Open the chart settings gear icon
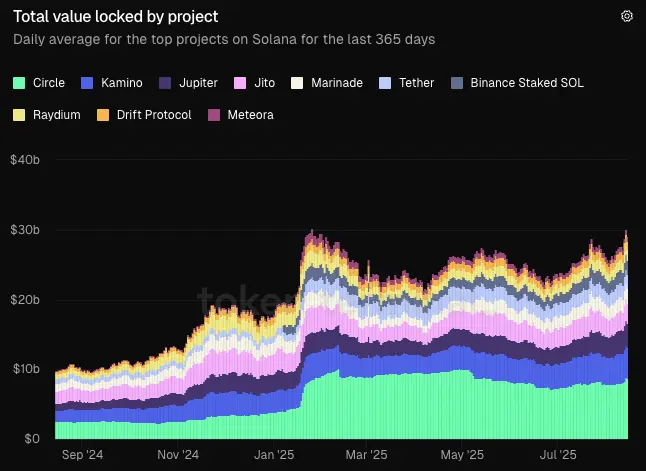 coord(627,16)
